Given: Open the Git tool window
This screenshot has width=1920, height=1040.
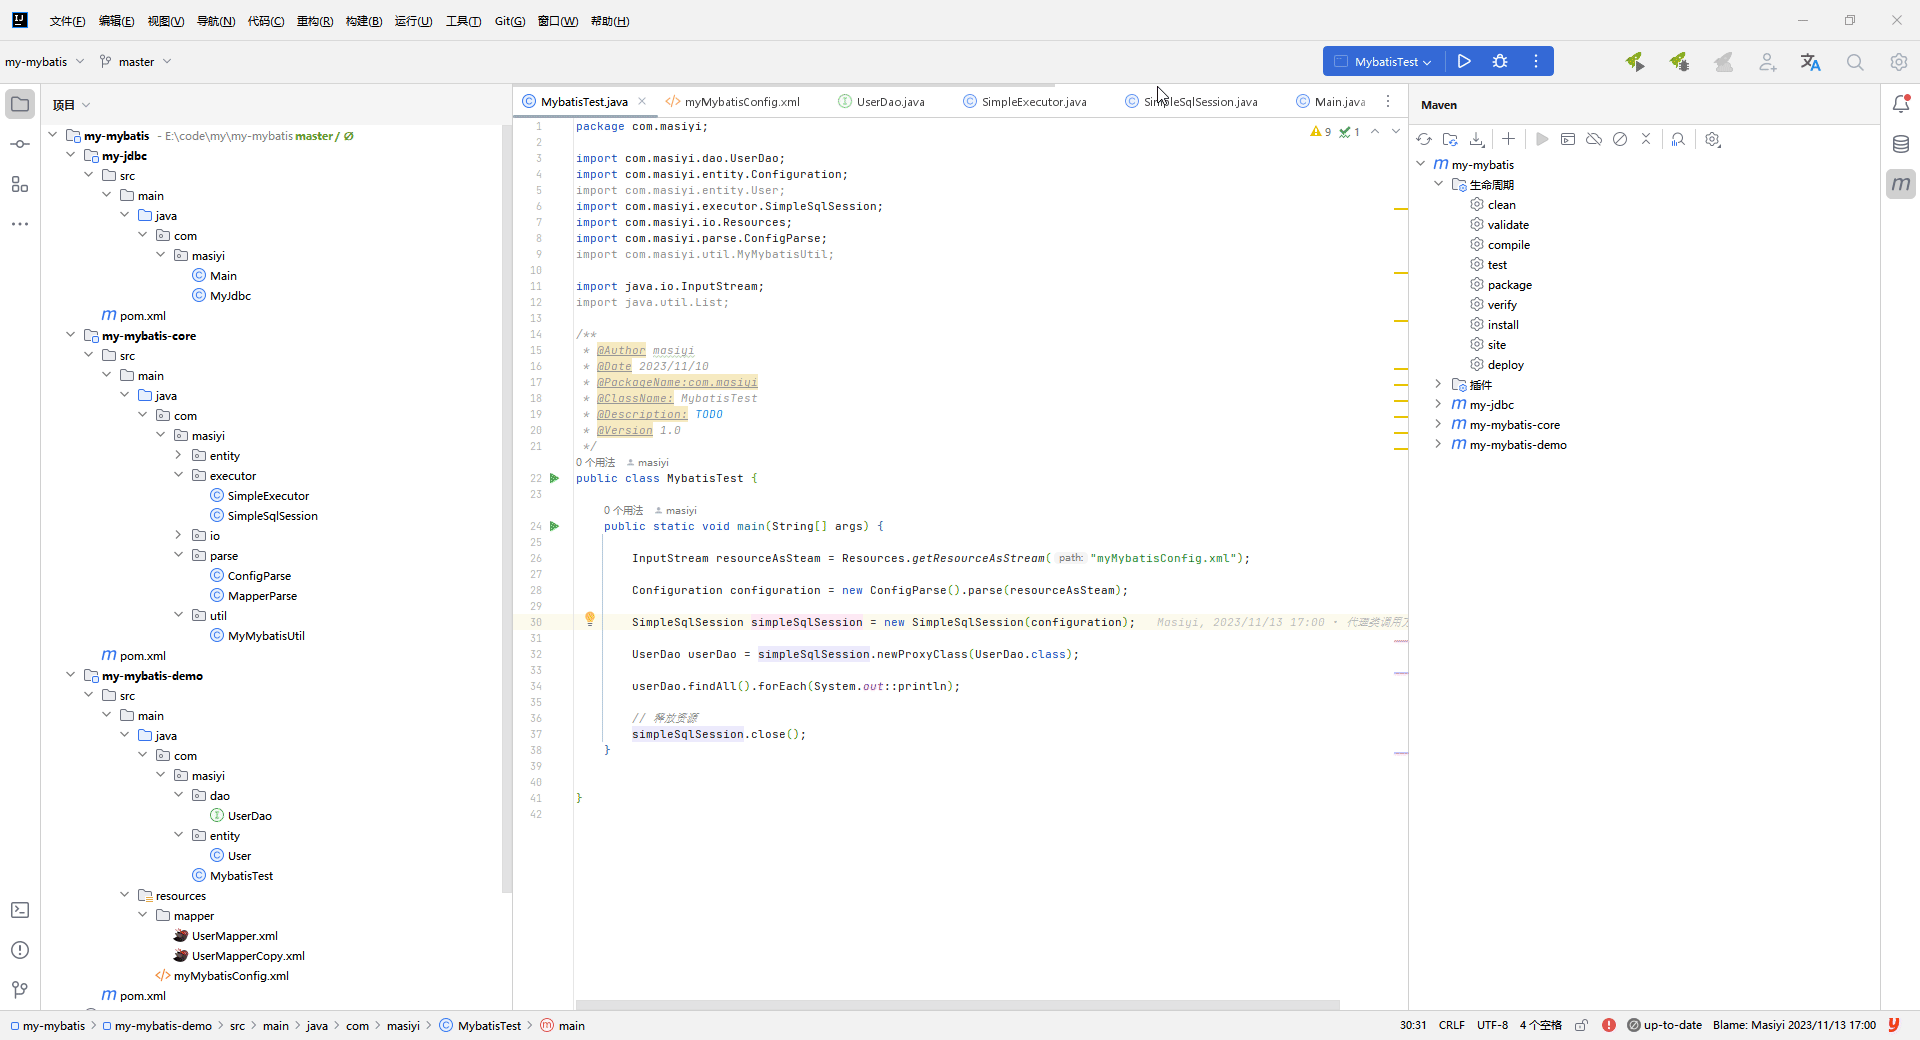Looking at the screenshot, I should [20, 990].
